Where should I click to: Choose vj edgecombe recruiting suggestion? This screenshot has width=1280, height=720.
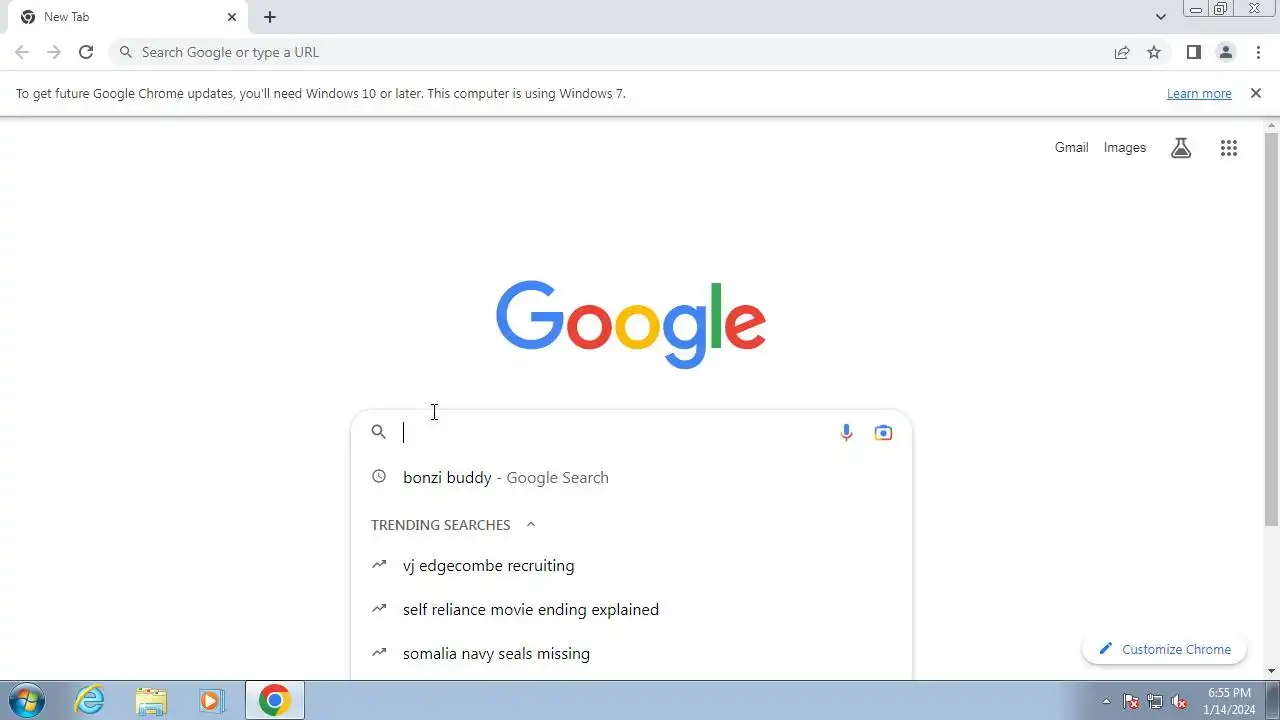pyautogui.click(x=631, y=565)
